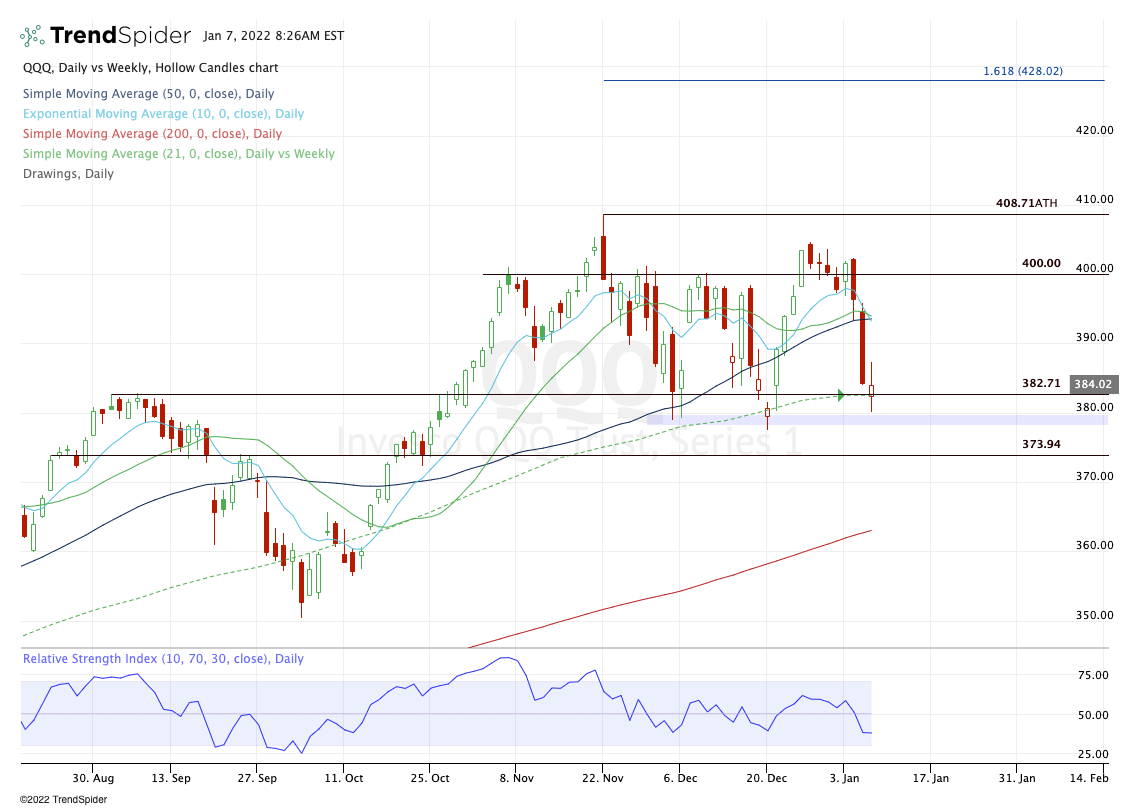Click the 11. Oct date label

(x=344, y=778)
